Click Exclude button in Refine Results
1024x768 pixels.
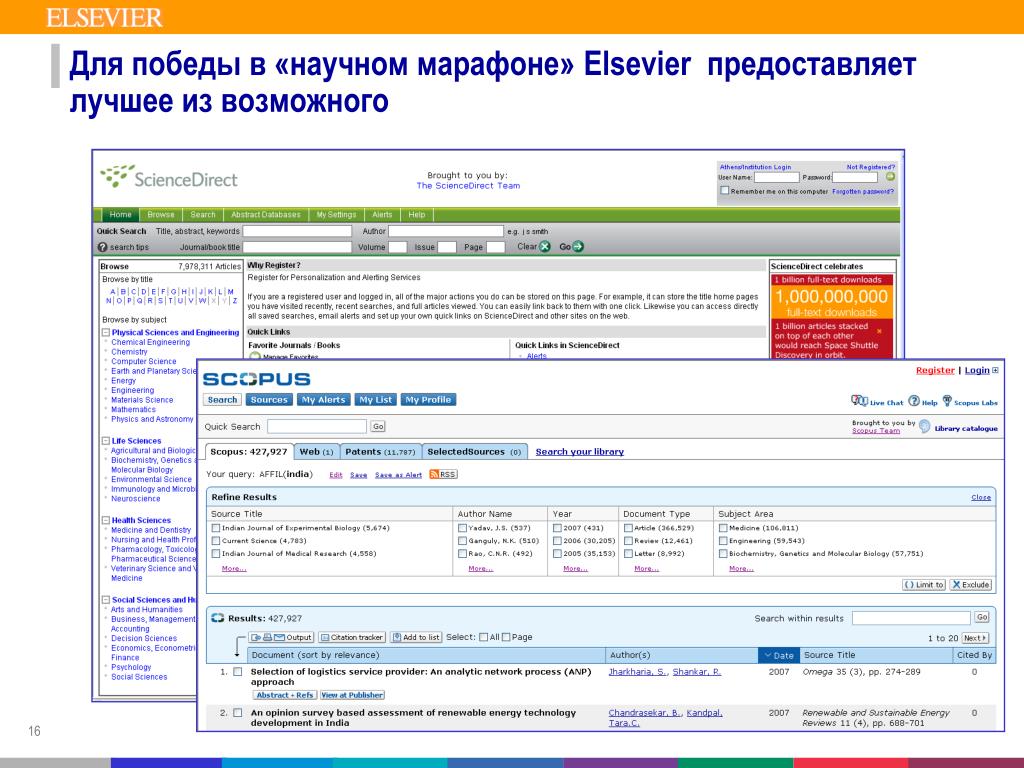(970, 584)
